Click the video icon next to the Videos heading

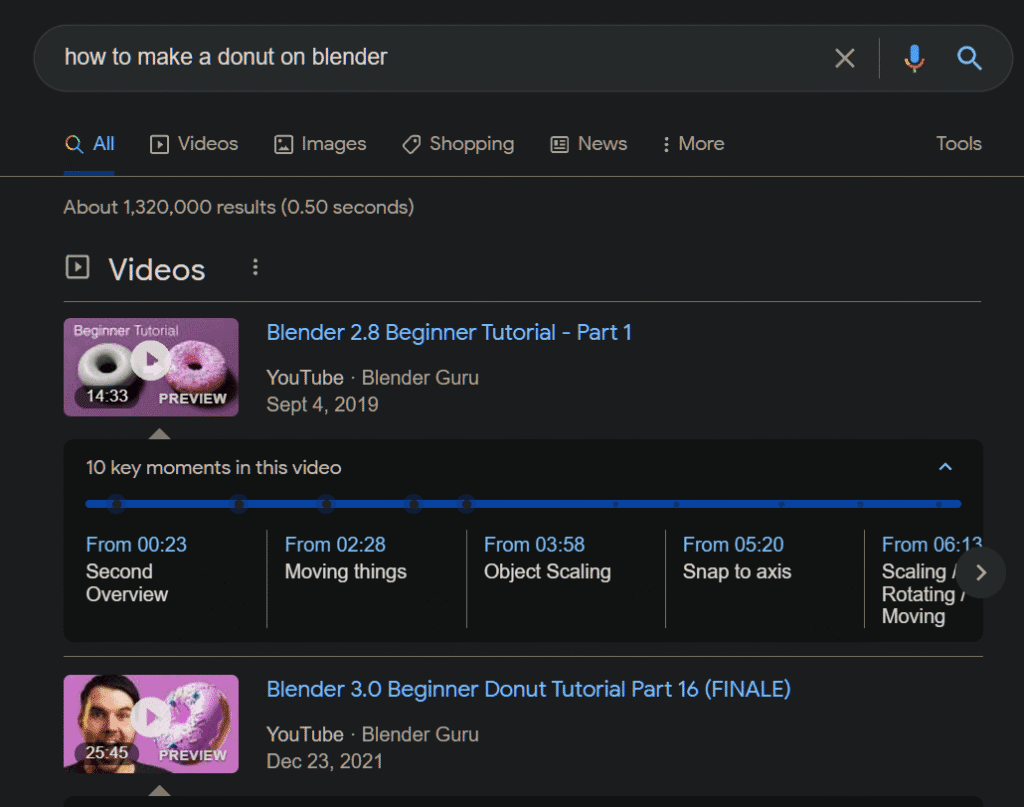coord(77,267)
